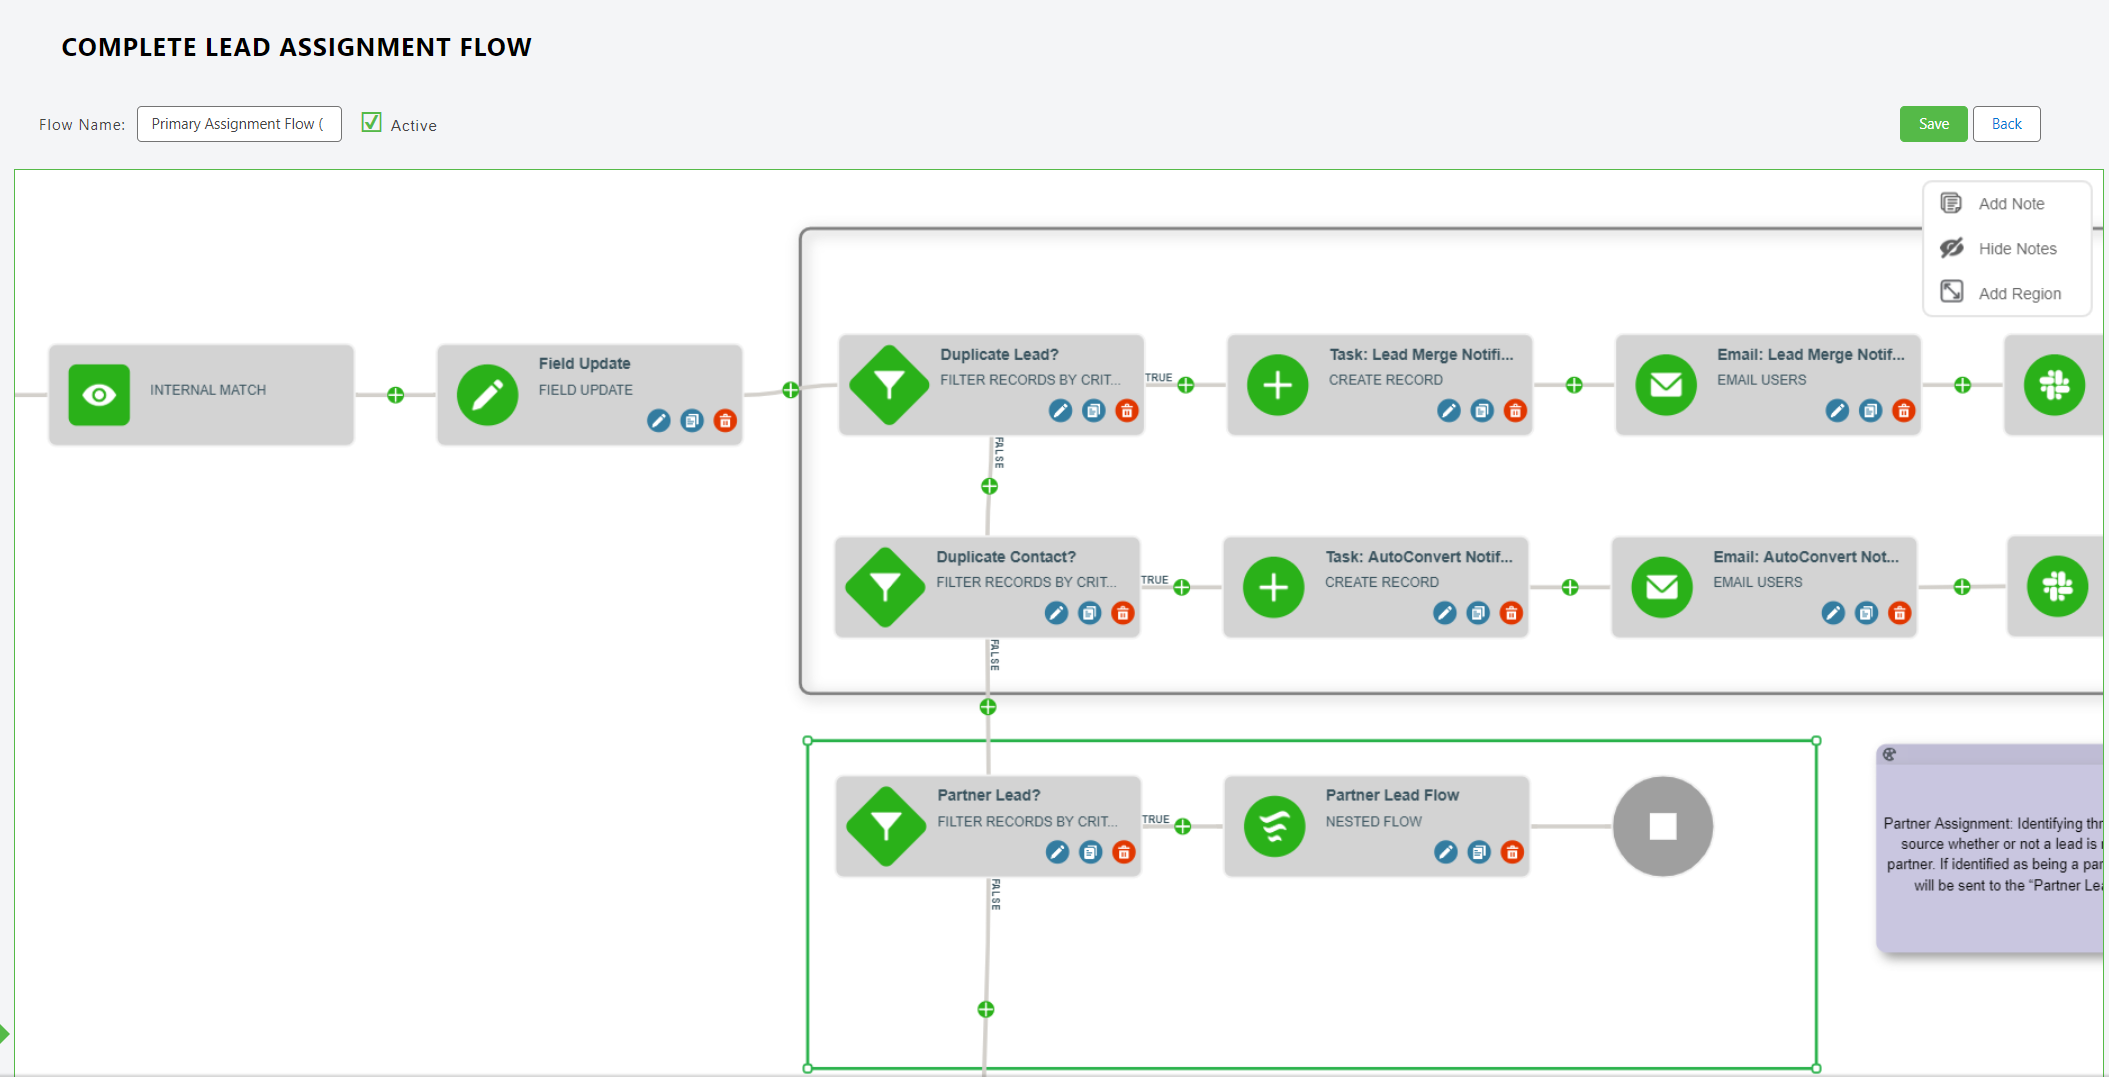Select the gray end node after Partner Lead Flow

(1662, 826)
